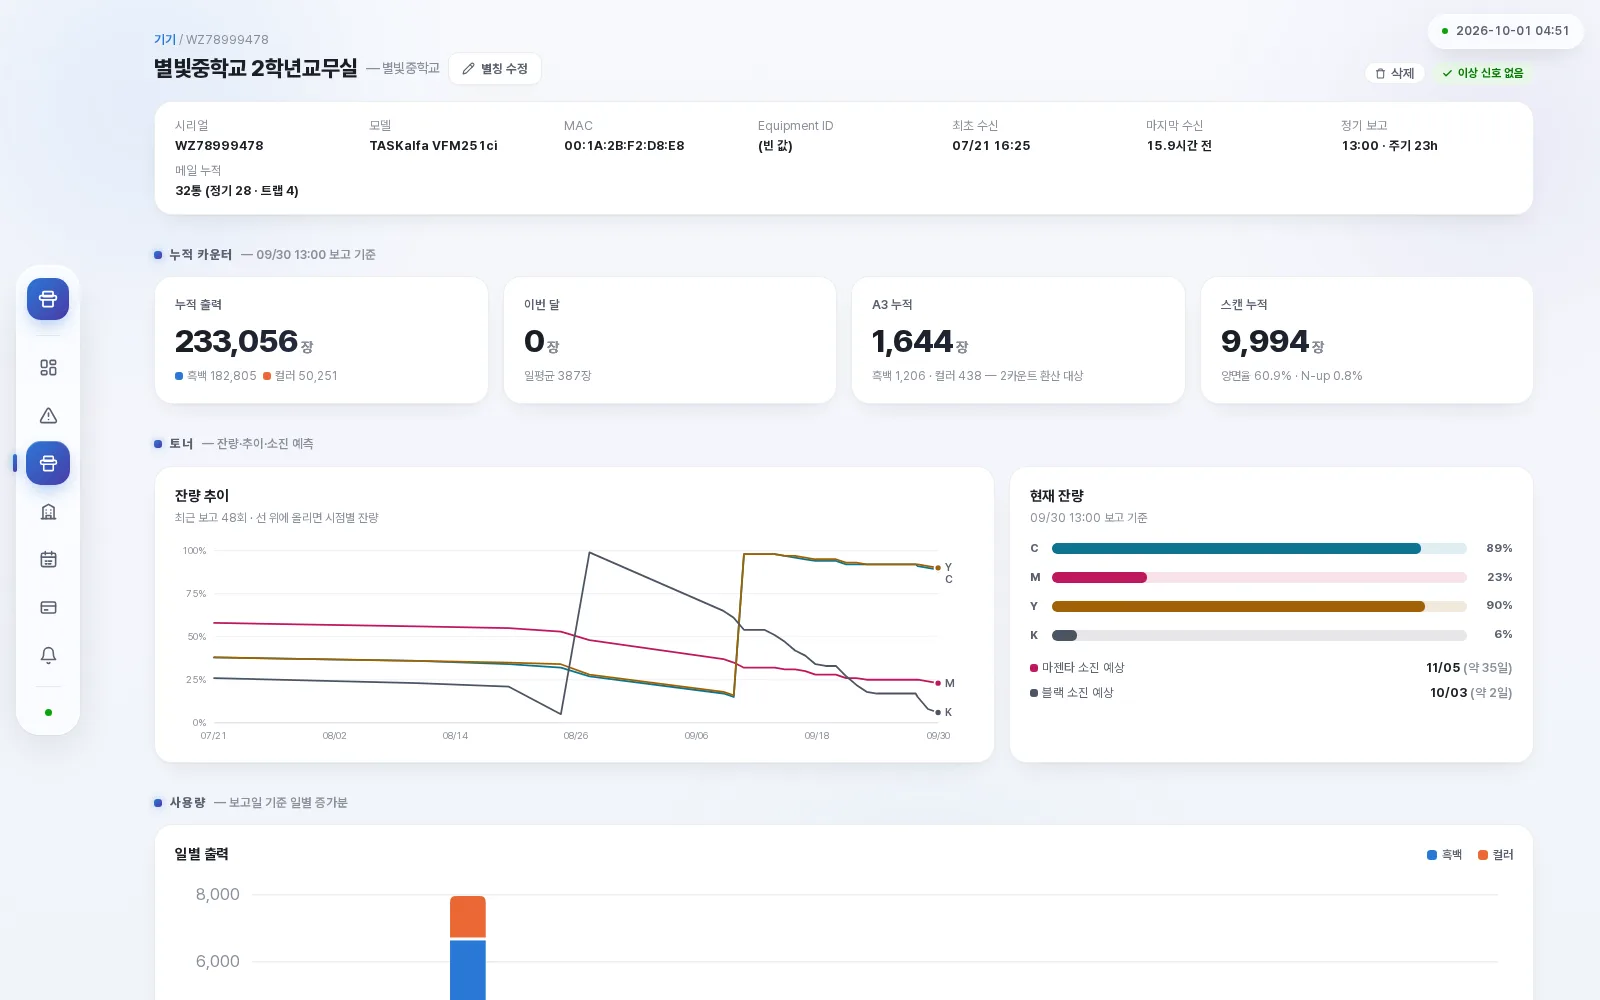The image size is (1600, 1000).
Task: Open the notification bell icon
Action: tap(48, 656)
